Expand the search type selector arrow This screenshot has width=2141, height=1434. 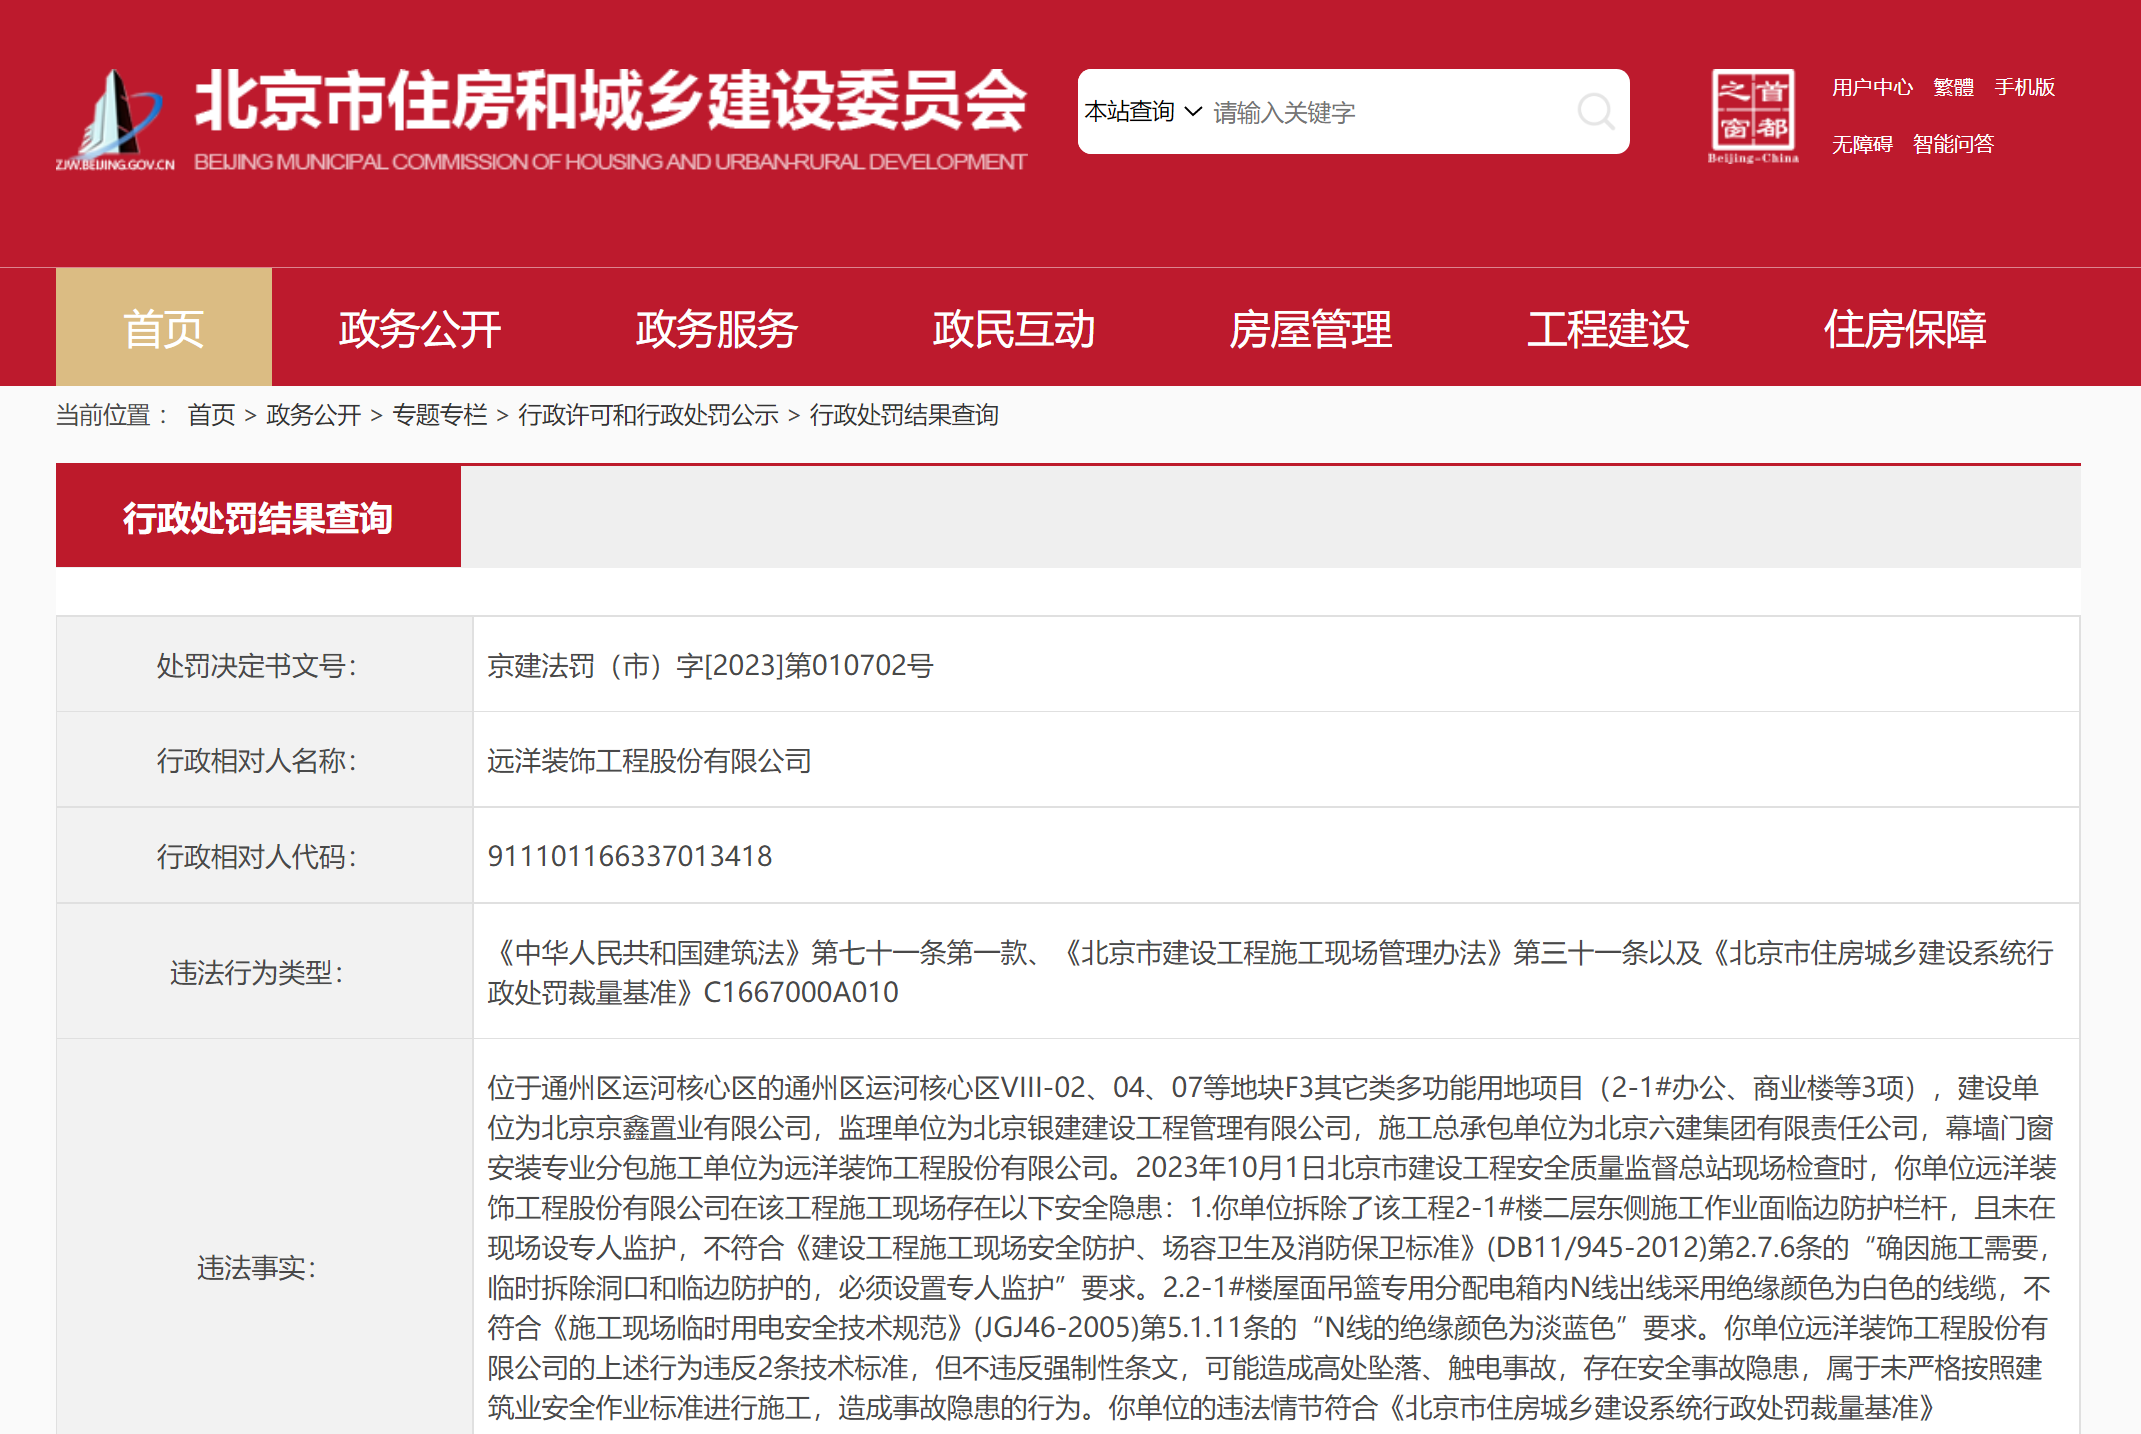(1193, 112)
